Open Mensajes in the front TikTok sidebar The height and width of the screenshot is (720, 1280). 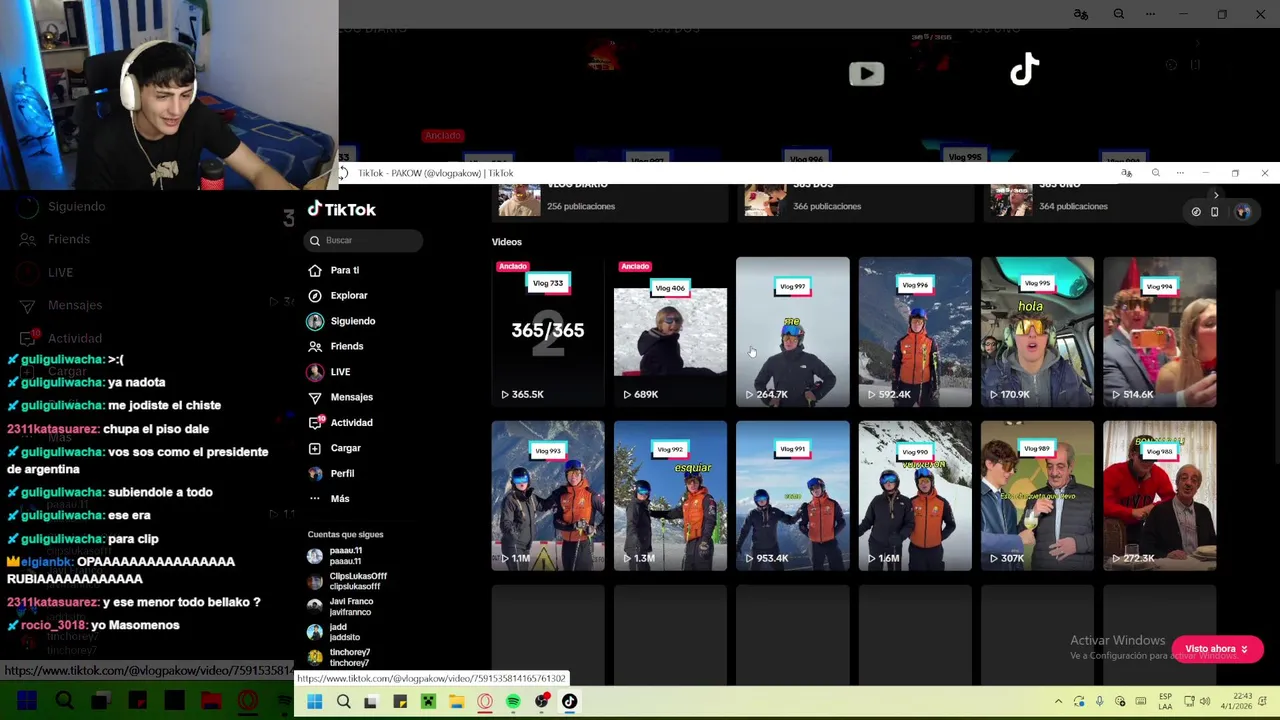pyautogui.click(x=340, y=397)
